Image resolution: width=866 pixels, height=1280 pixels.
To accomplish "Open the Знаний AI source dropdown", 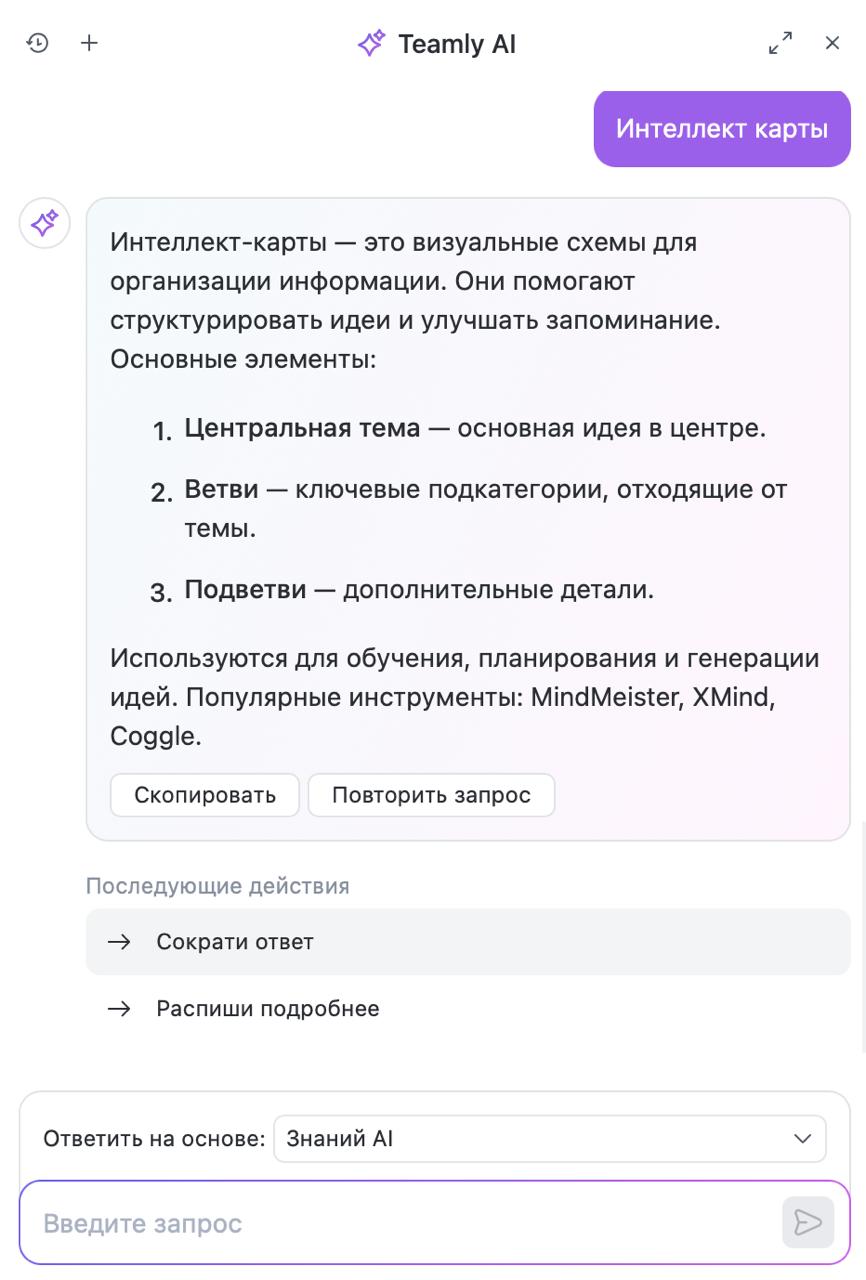I will (550, 1138).
